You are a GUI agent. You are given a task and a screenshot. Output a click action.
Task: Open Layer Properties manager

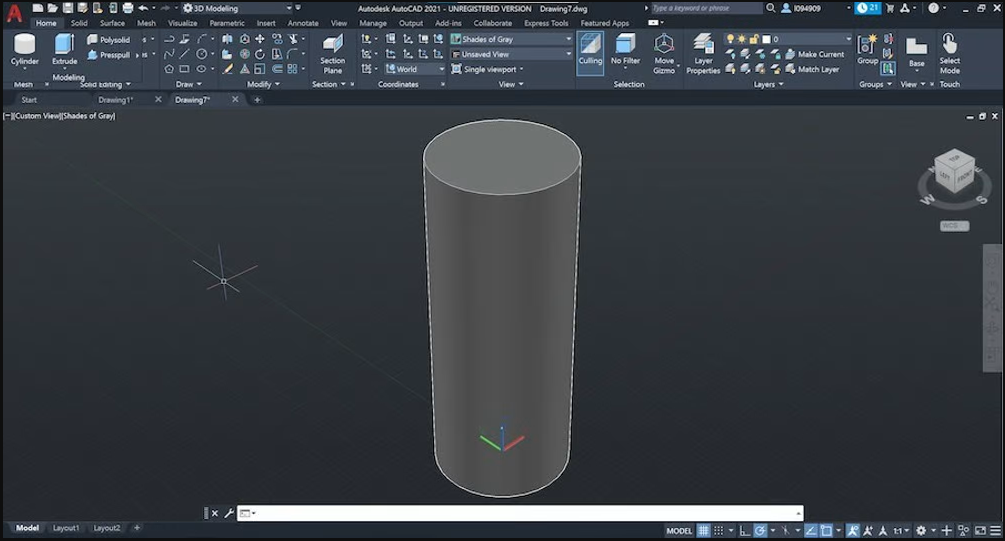point(703,54)
